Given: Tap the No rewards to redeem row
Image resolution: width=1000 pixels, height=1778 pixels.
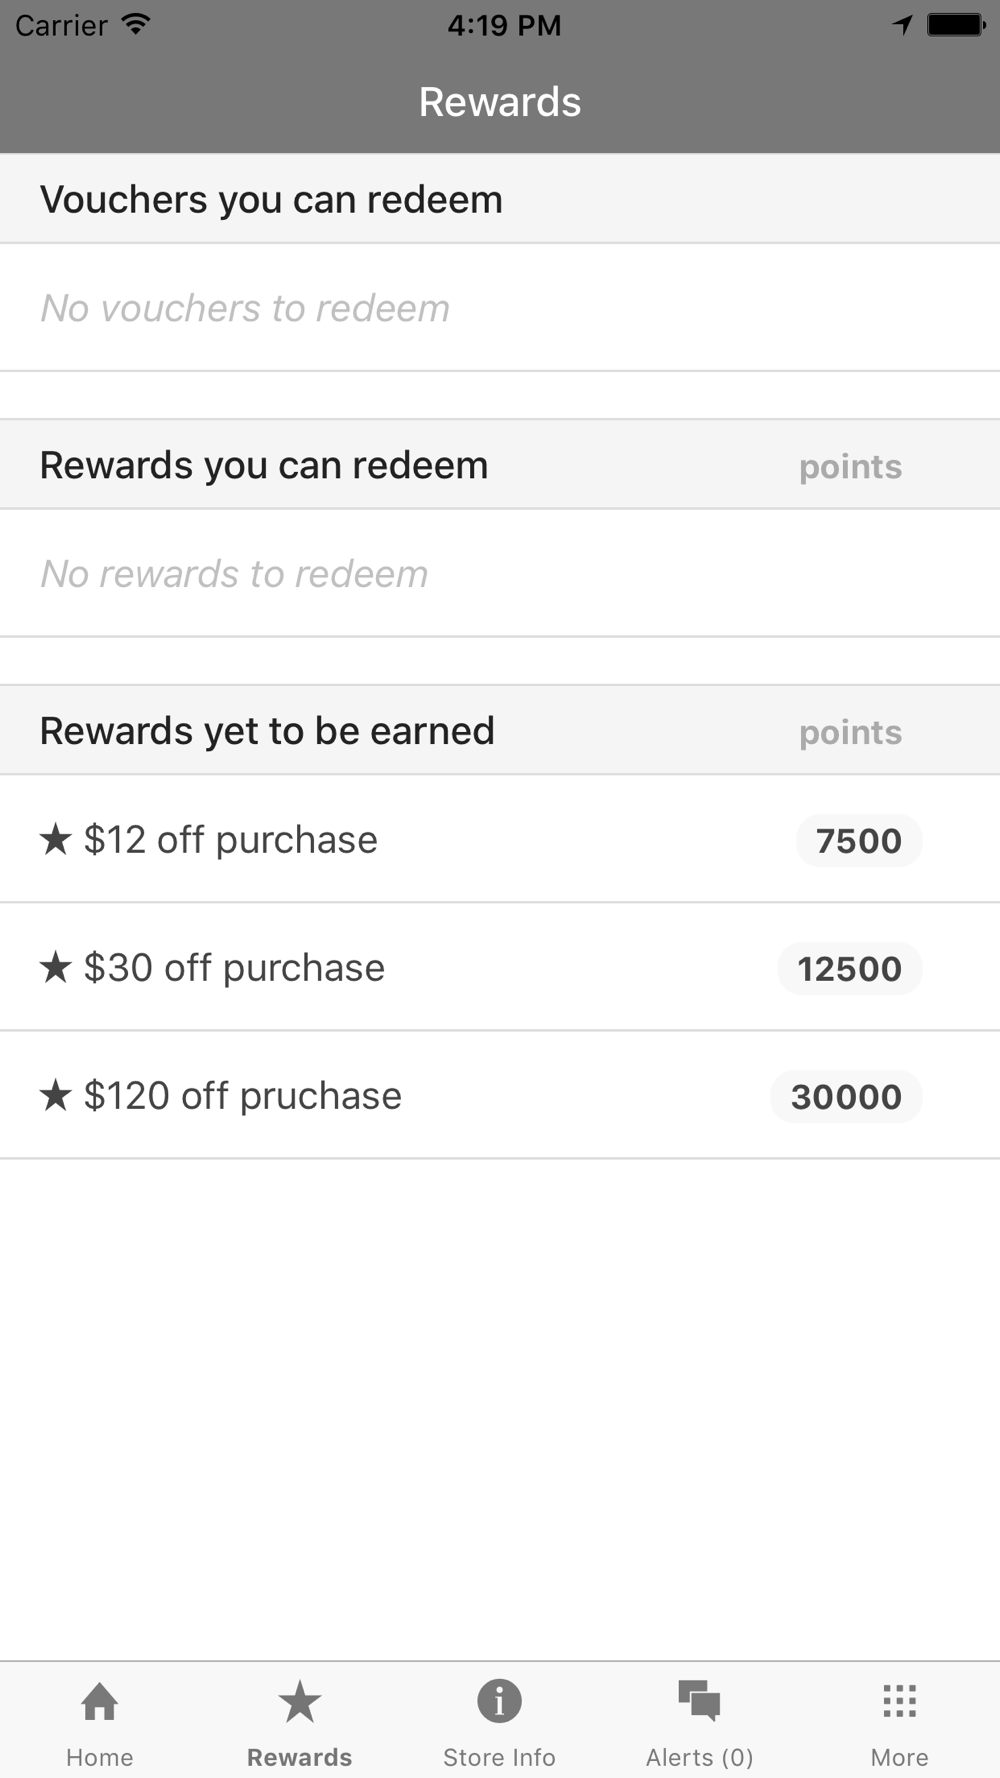Looking at the screenshot, I should point(500,573).
